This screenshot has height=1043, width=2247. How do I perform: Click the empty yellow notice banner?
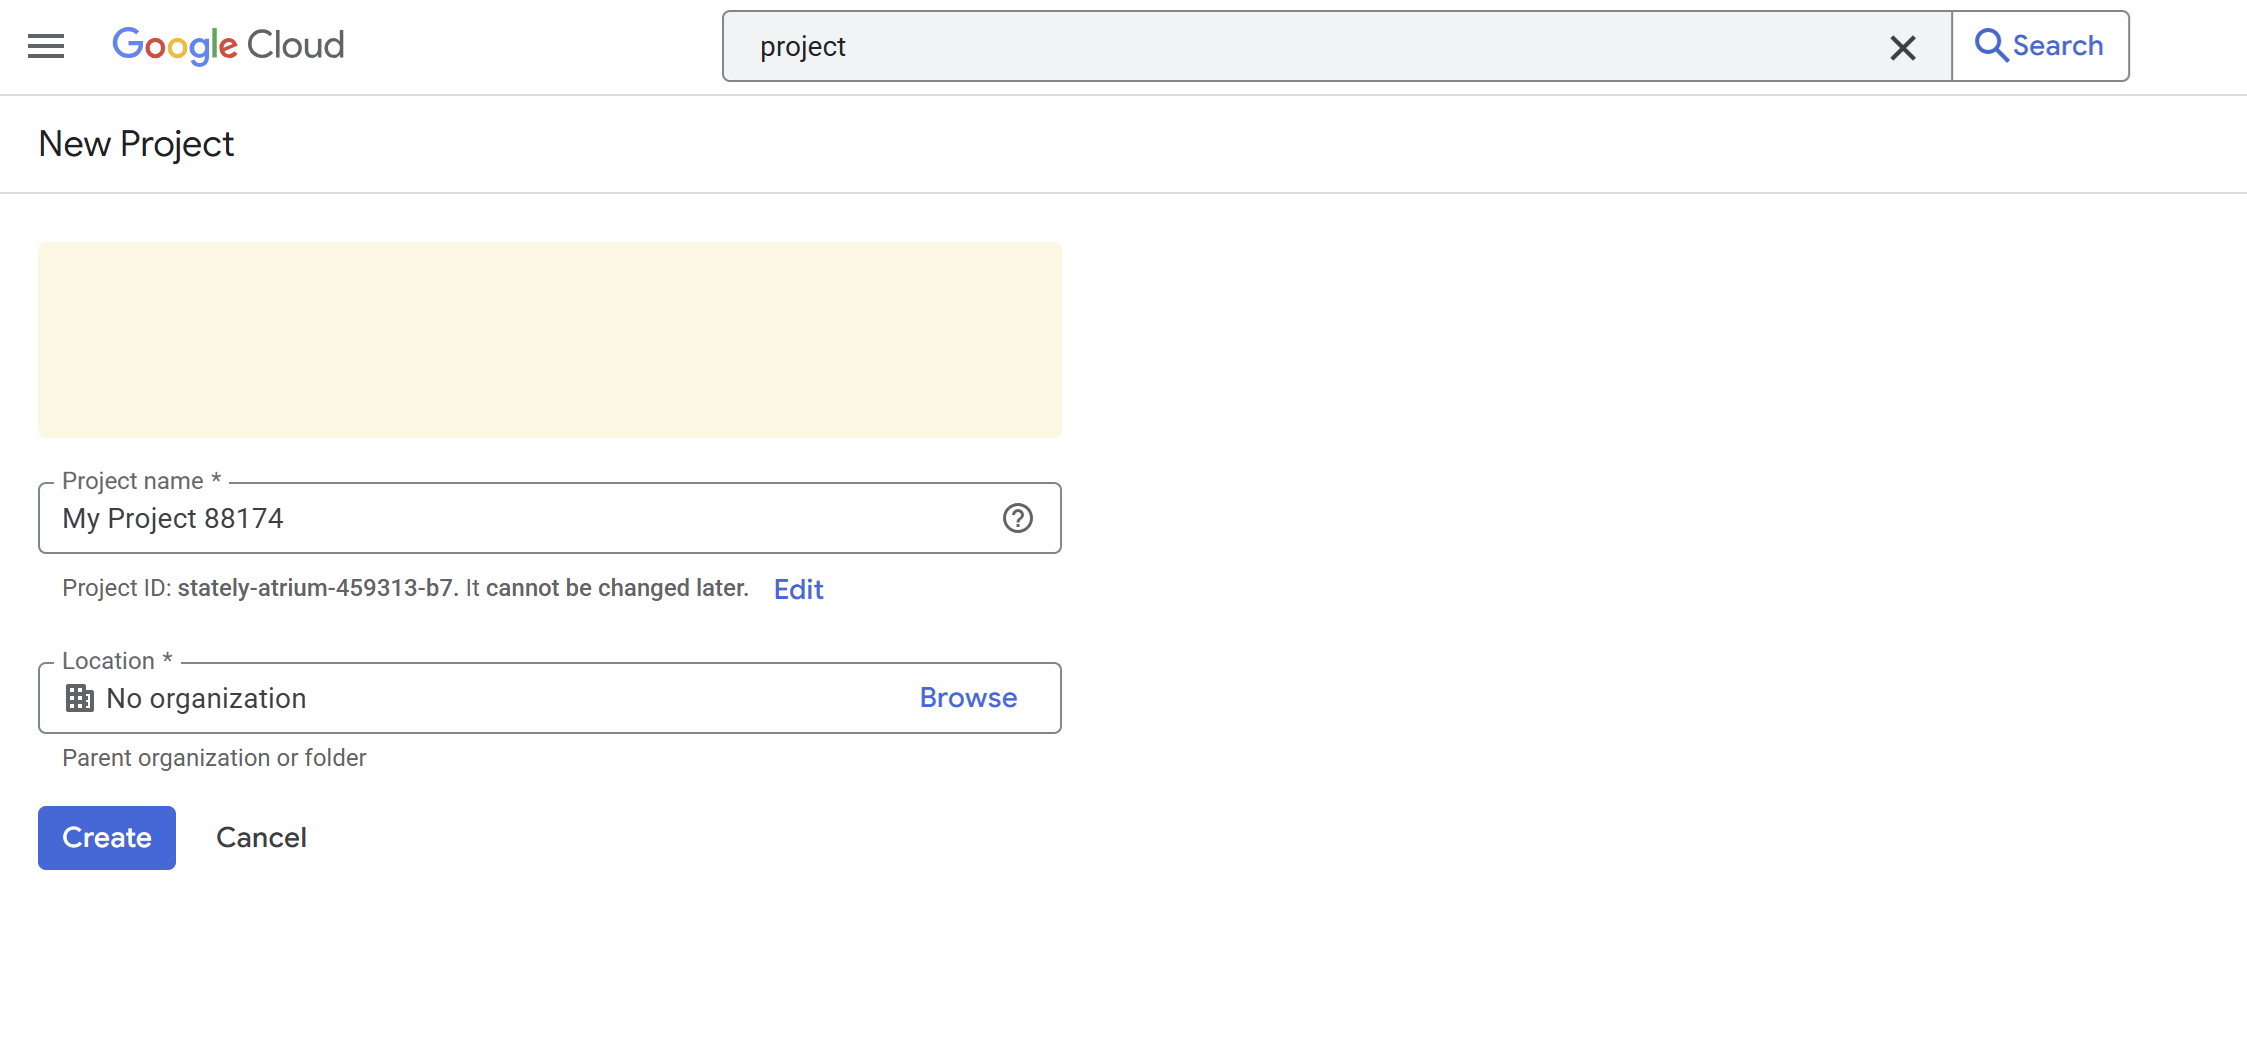point(549,339)
